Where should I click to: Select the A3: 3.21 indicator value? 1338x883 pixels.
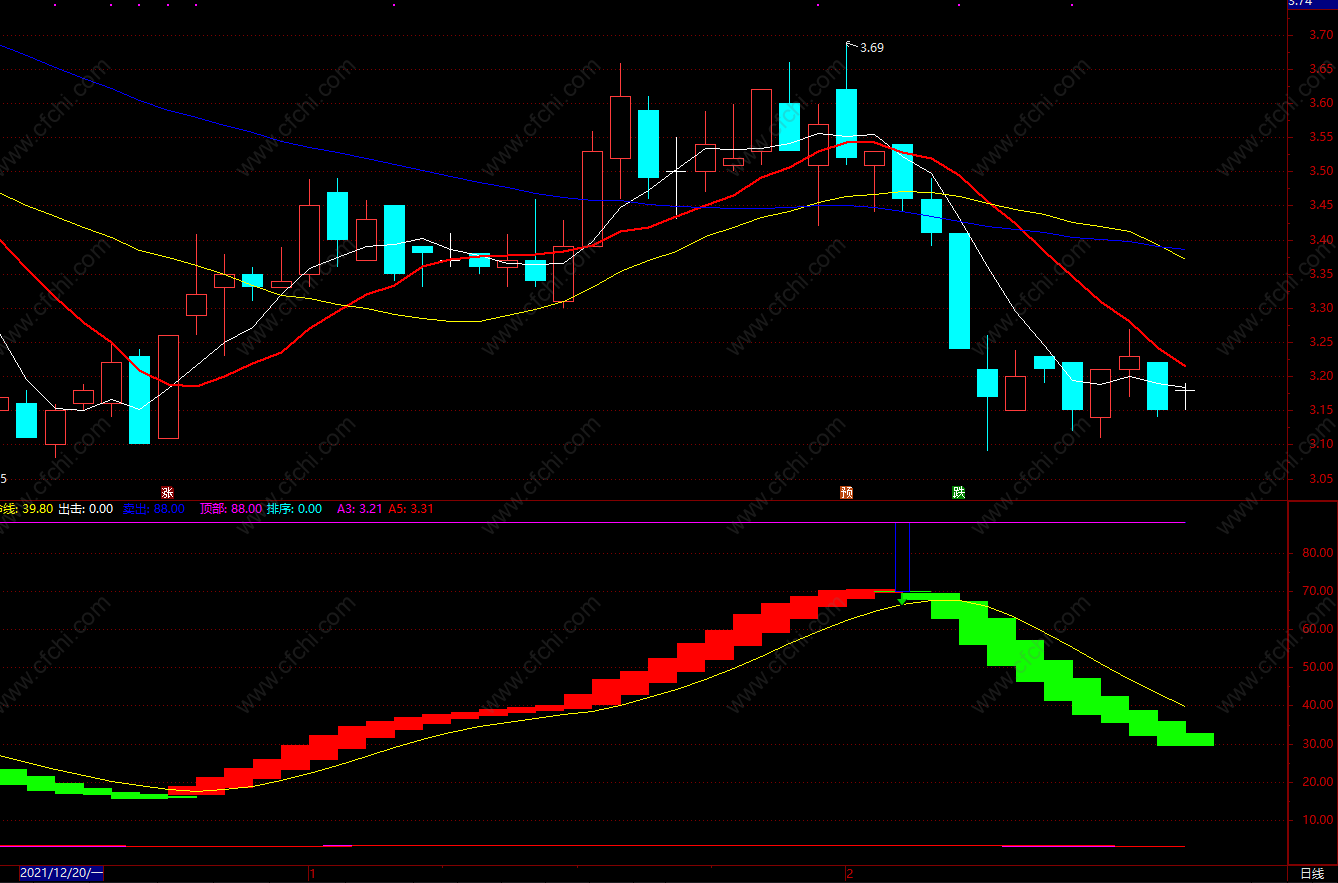(360, 509)
